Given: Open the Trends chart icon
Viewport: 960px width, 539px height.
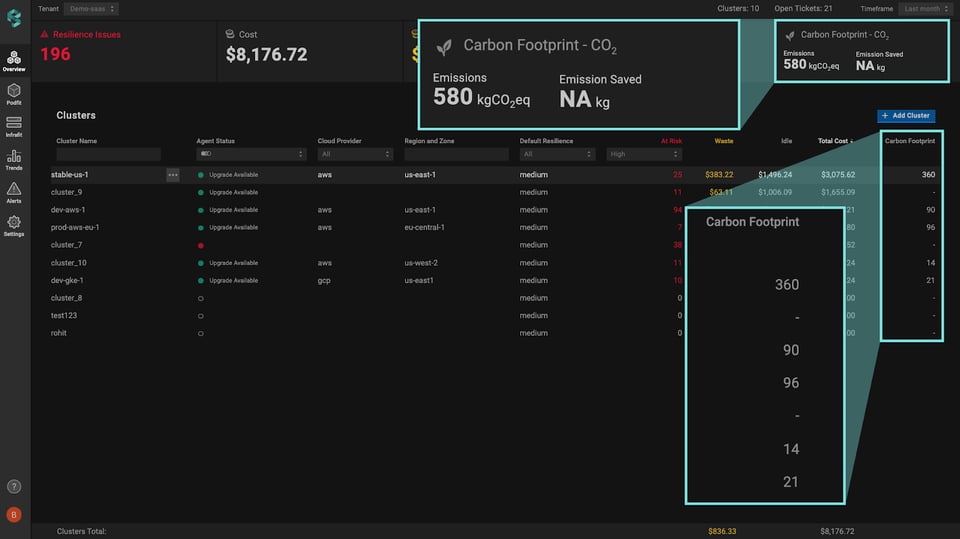Looking at the screenshot, I should pyautogui.click(x=13, y=160).
